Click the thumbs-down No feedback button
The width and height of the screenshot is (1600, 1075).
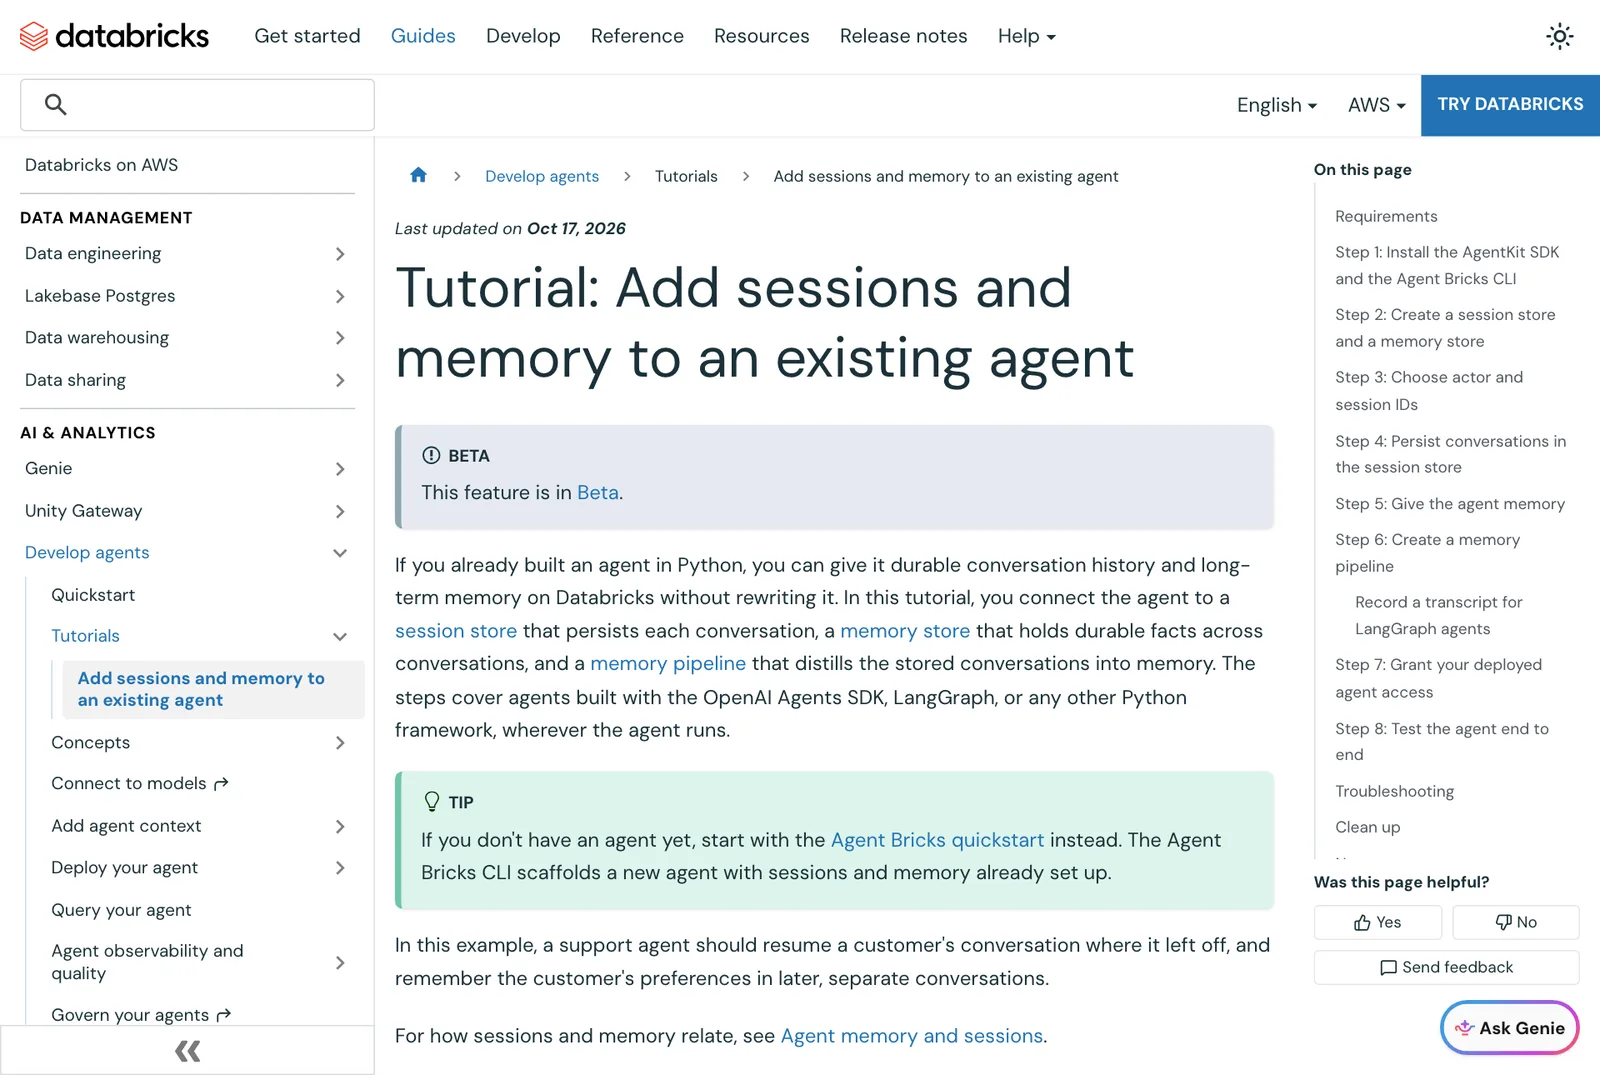coord(1515,922)
